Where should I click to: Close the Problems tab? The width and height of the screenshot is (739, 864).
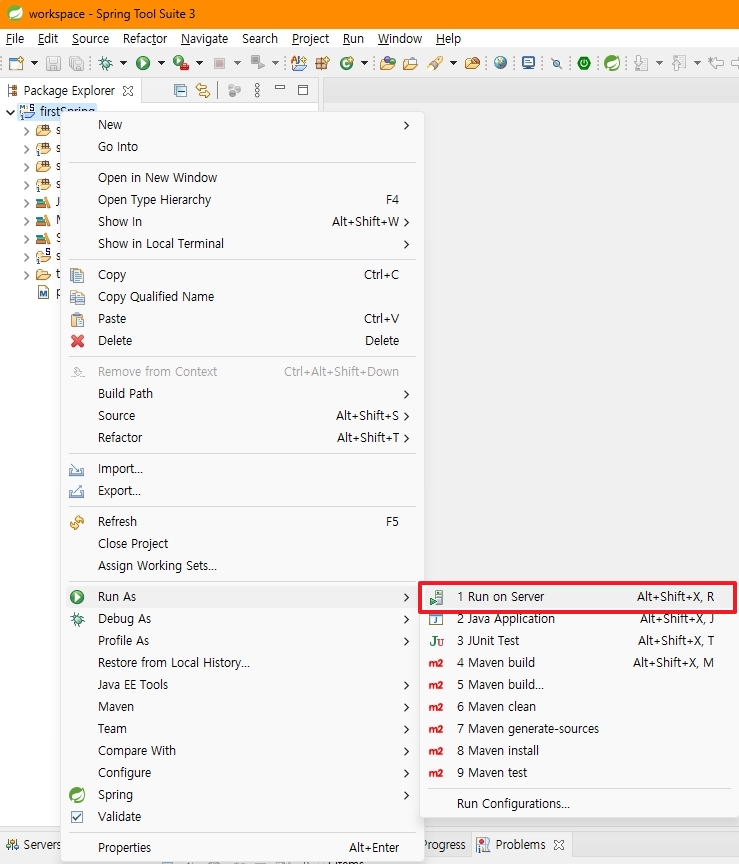click(559, 845)
